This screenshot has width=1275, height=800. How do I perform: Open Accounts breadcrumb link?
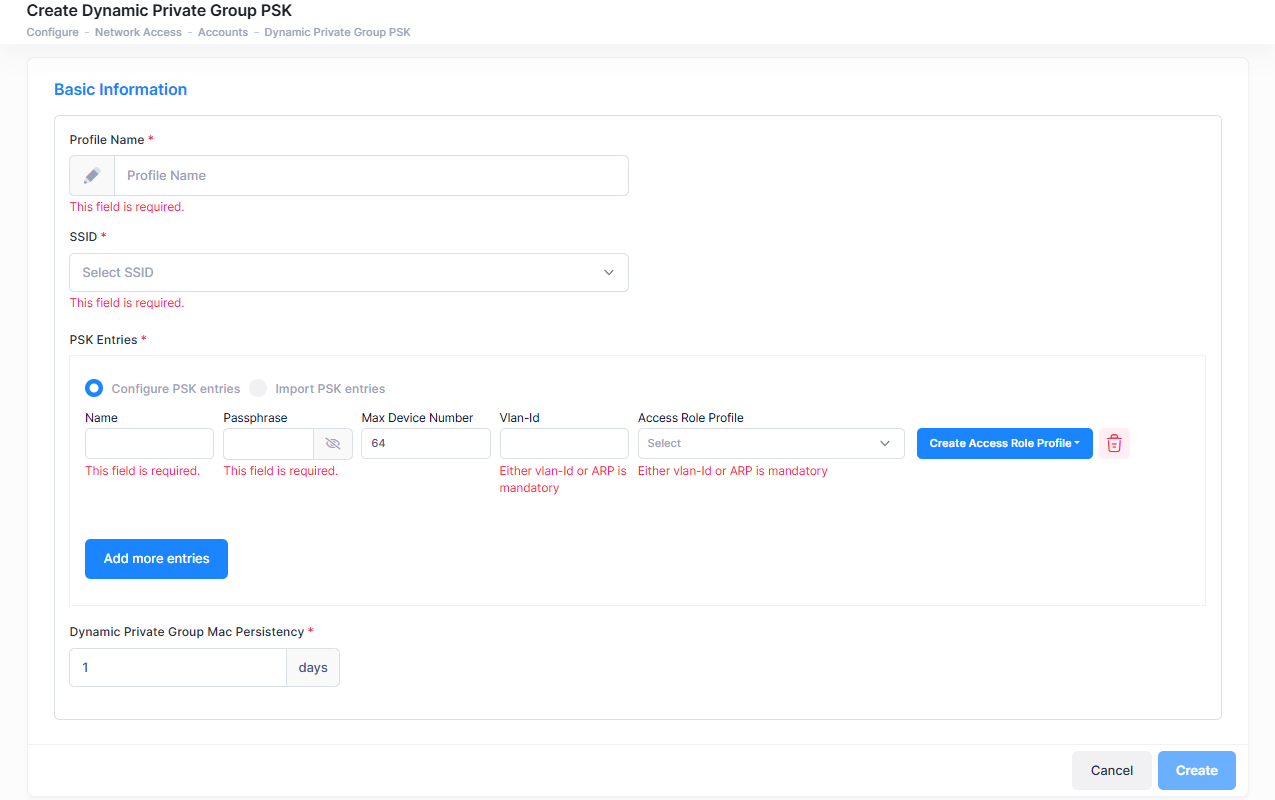(222, 33)
